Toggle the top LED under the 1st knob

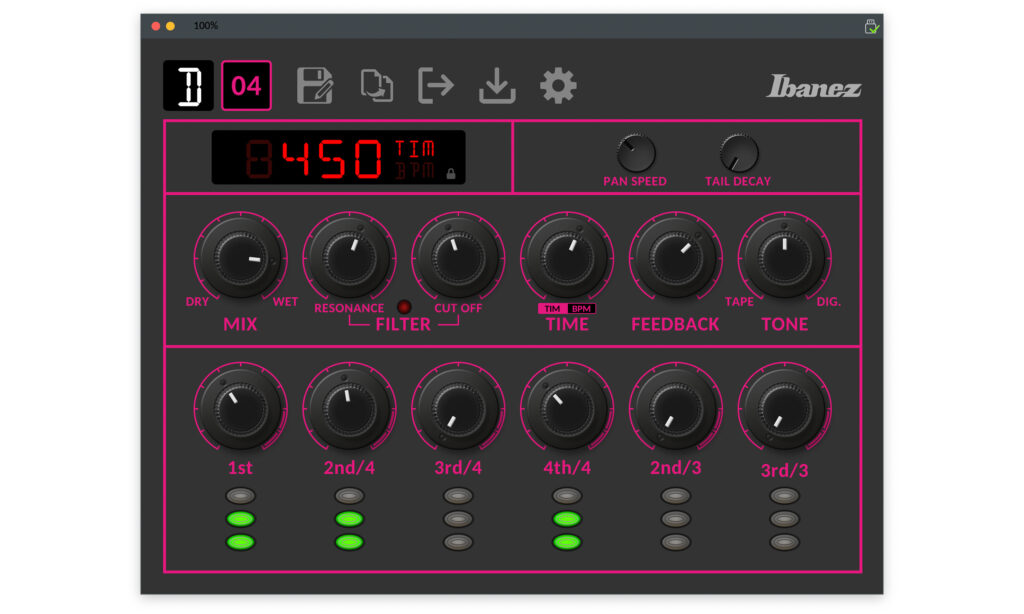[x=241, y=495]
